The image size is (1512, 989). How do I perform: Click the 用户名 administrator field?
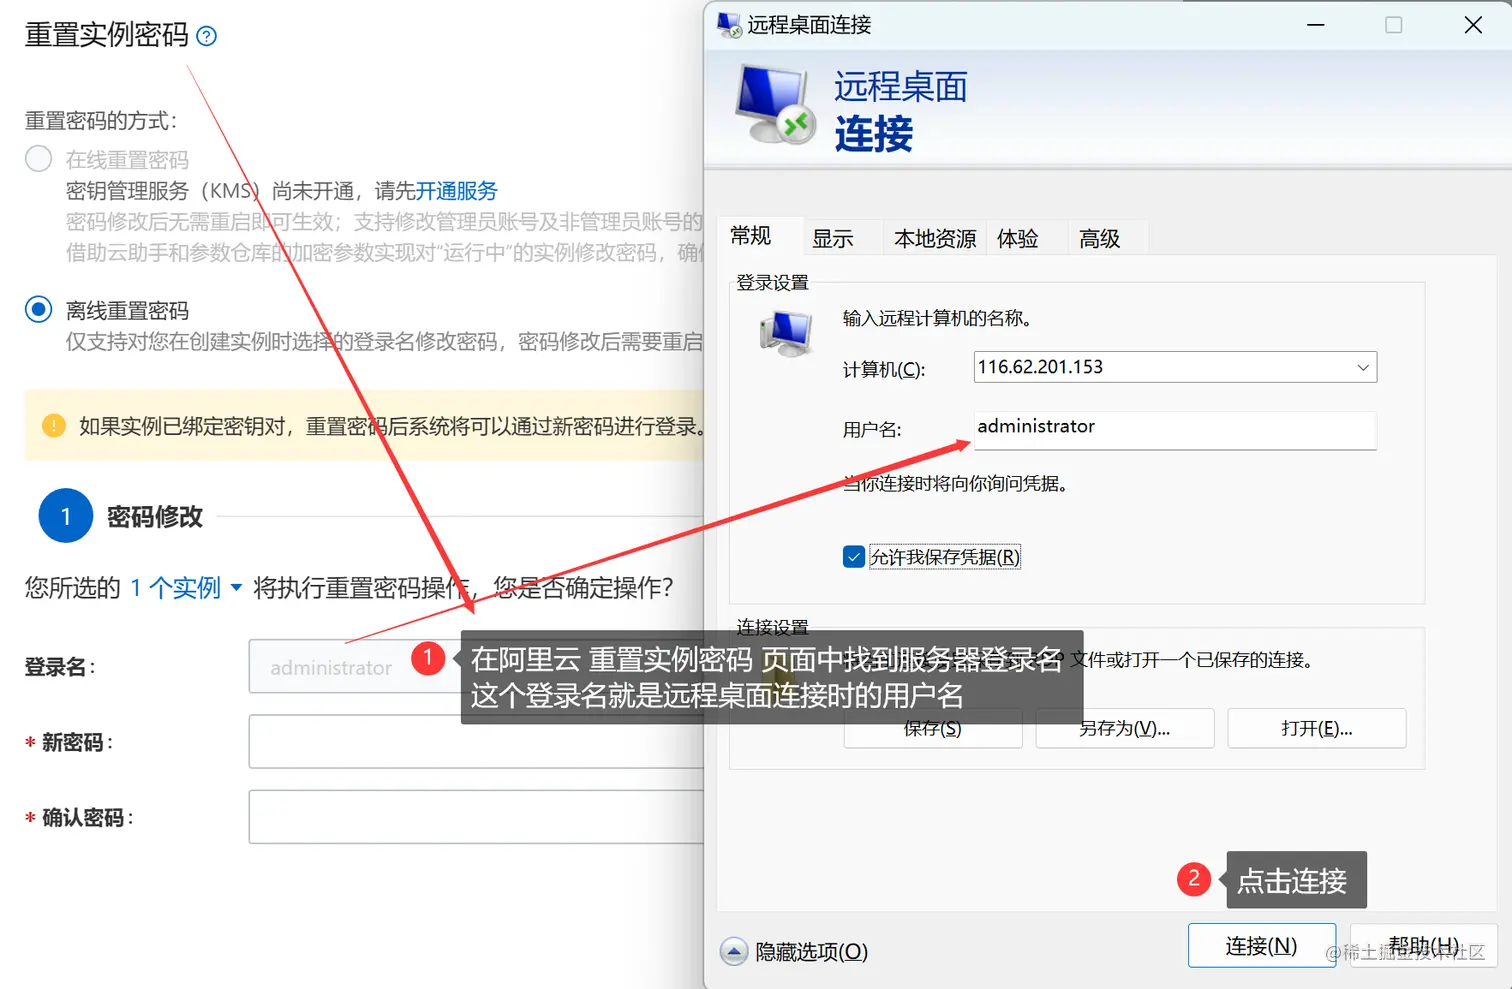[1175, 429]
